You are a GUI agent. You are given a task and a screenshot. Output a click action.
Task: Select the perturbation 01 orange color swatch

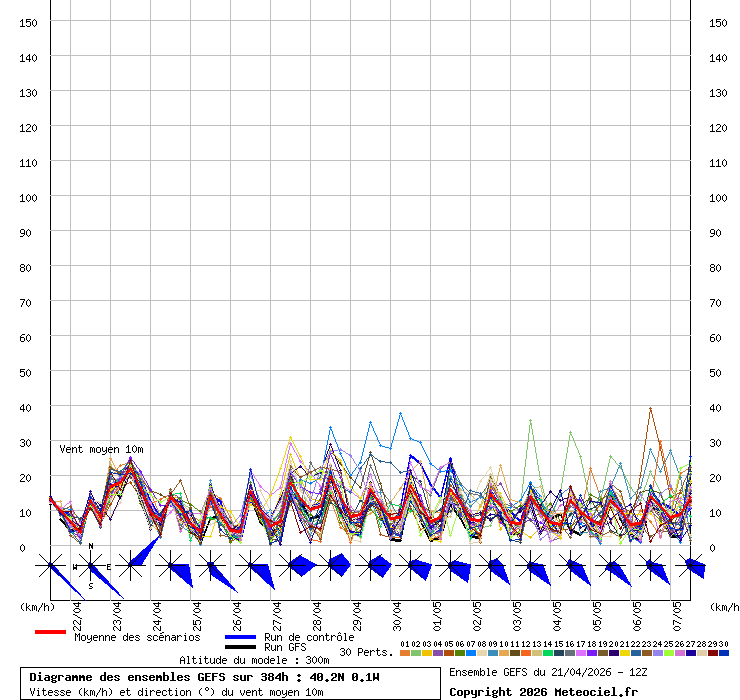404,653
